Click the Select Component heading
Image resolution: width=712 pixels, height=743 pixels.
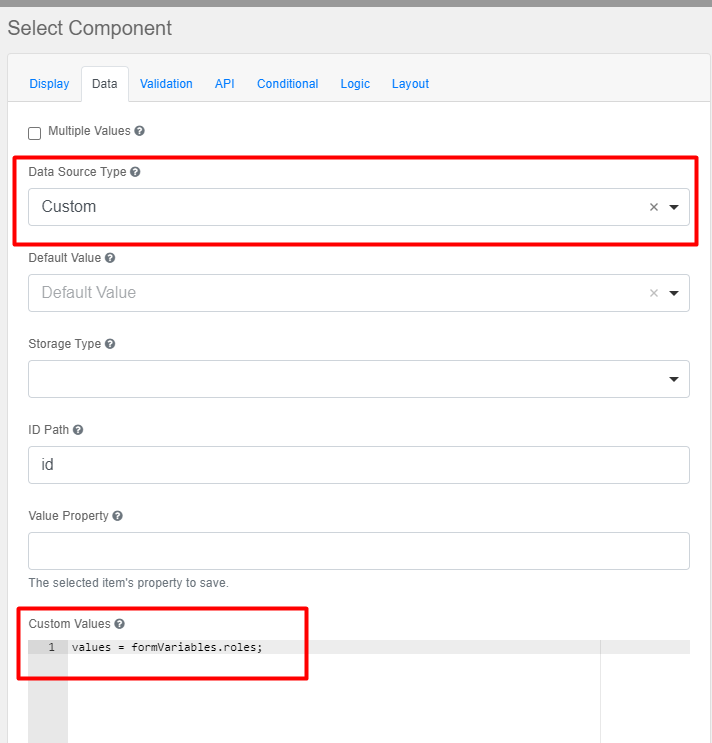[x=90, y=28]
